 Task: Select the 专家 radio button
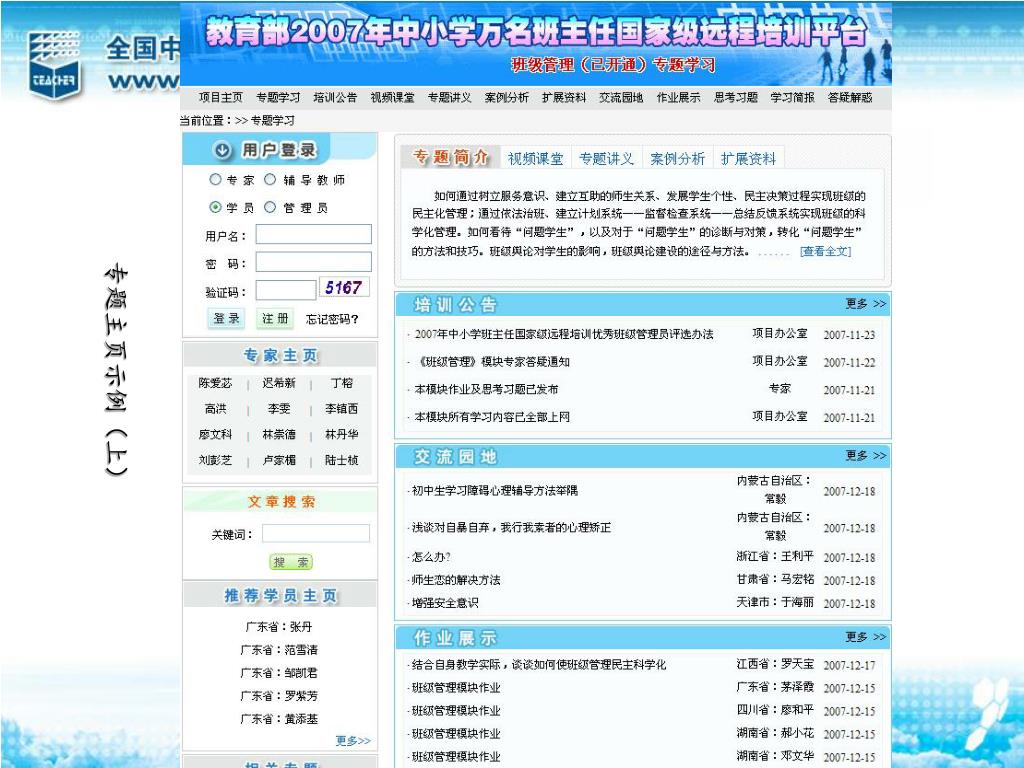pyautogui.click(x=216, y=179)
